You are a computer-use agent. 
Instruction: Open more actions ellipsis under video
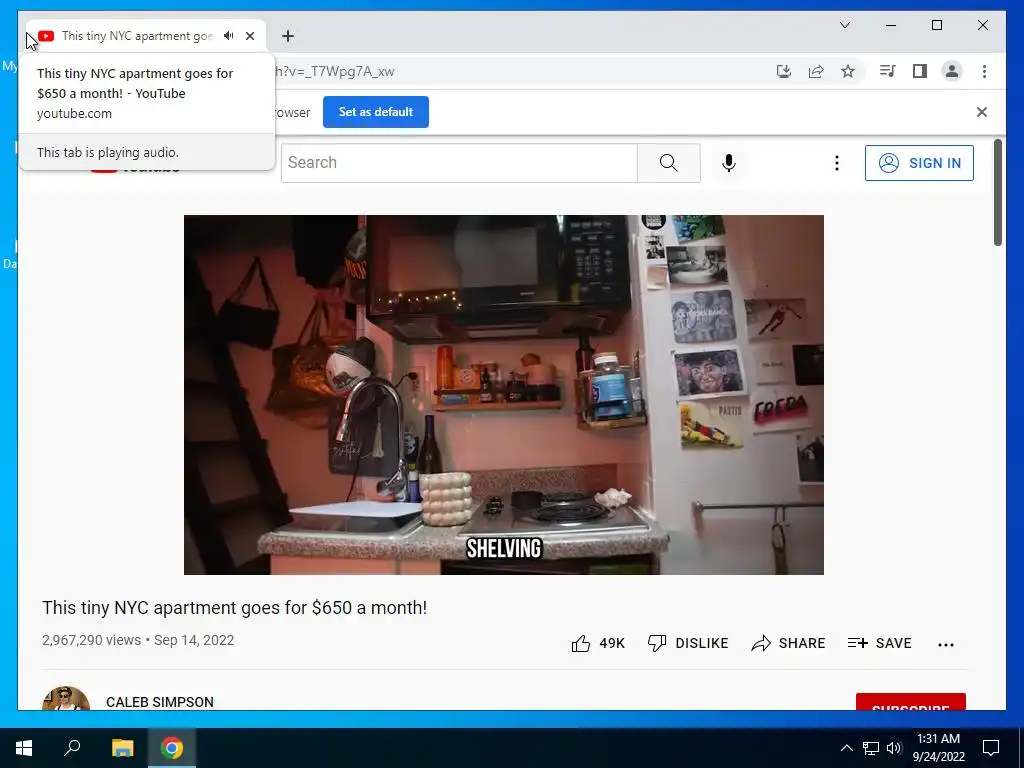946,645
